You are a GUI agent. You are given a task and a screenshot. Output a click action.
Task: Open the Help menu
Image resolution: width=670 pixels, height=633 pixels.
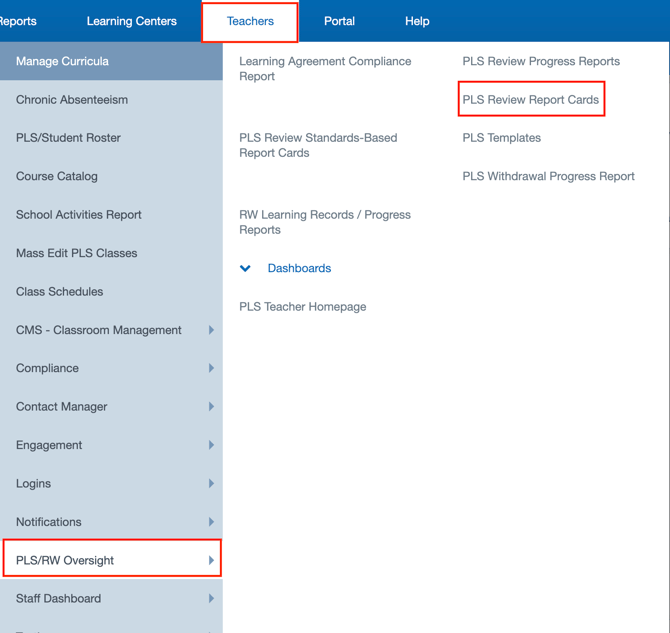click(x=417, y=21)
